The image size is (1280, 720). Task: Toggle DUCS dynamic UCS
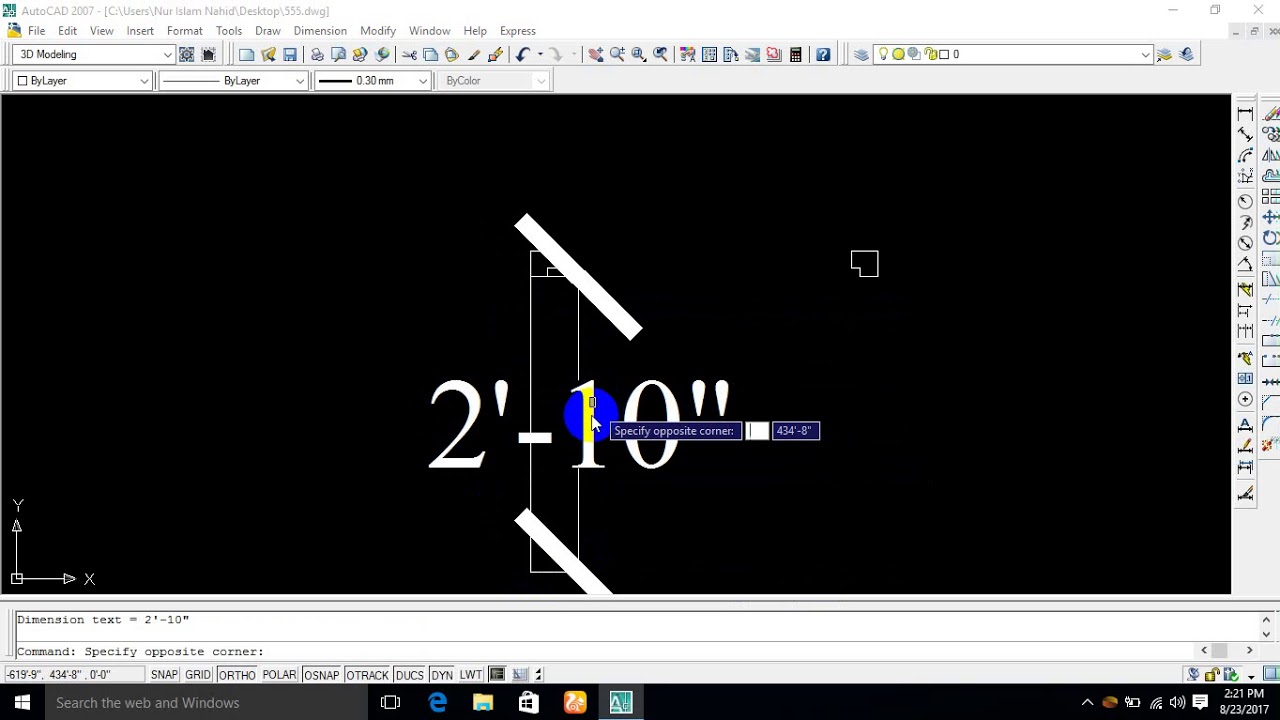coord(409,675)
